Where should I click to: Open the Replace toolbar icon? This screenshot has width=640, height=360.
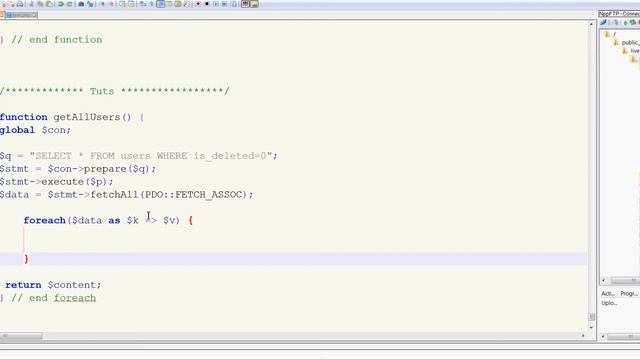click(x=90, y=4)
